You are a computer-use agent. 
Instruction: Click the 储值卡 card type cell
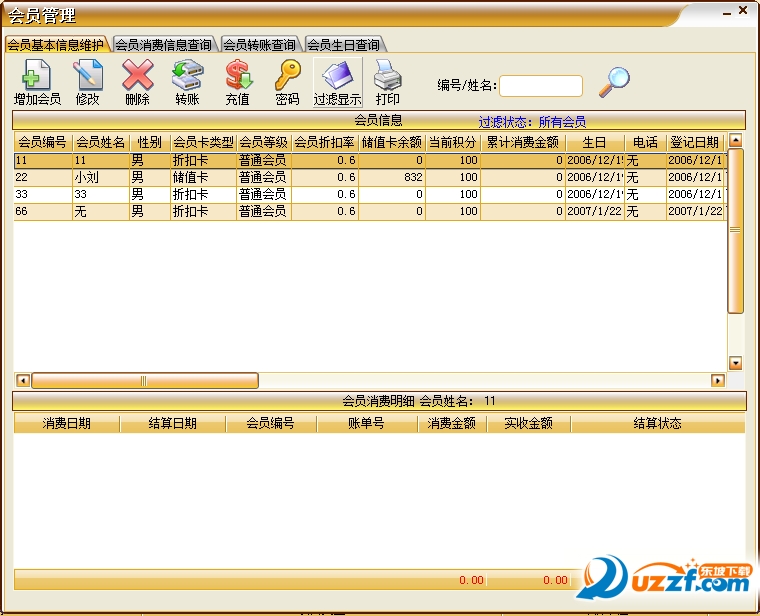[x=204, y=177]
